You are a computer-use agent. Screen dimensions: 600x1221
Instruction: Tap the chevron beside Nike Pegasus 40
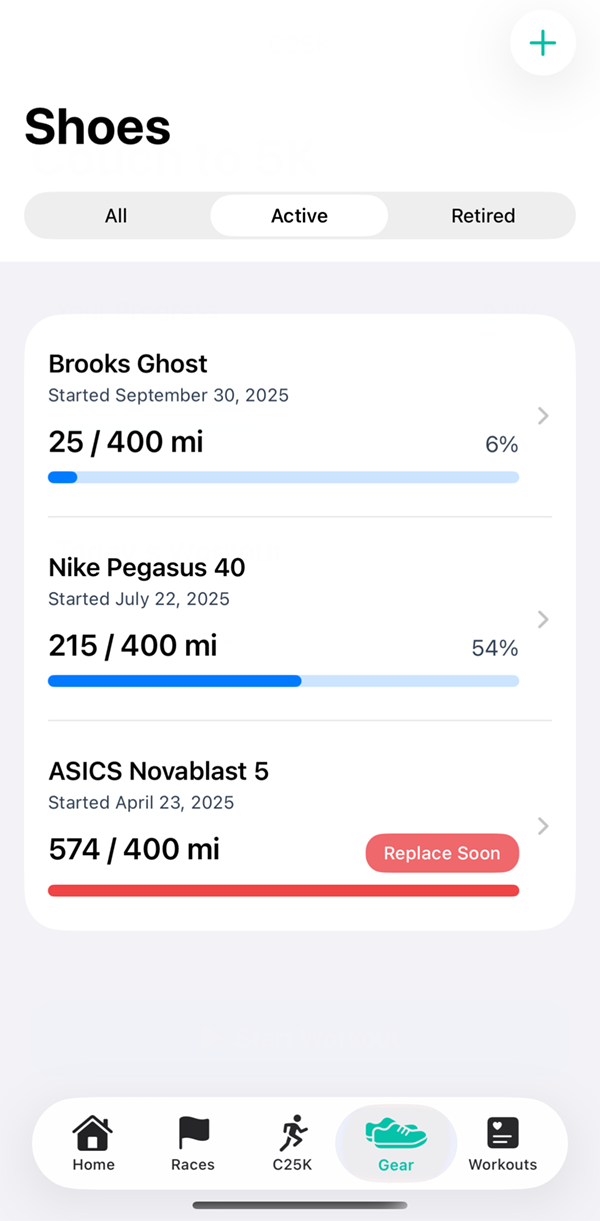coord(542,619)
